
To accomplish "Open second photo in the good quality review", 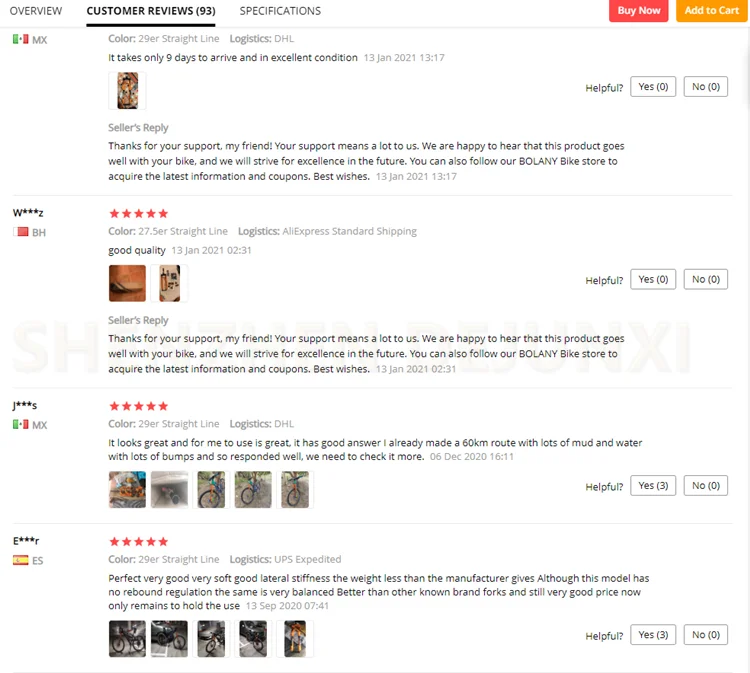I will pos(169,283).
